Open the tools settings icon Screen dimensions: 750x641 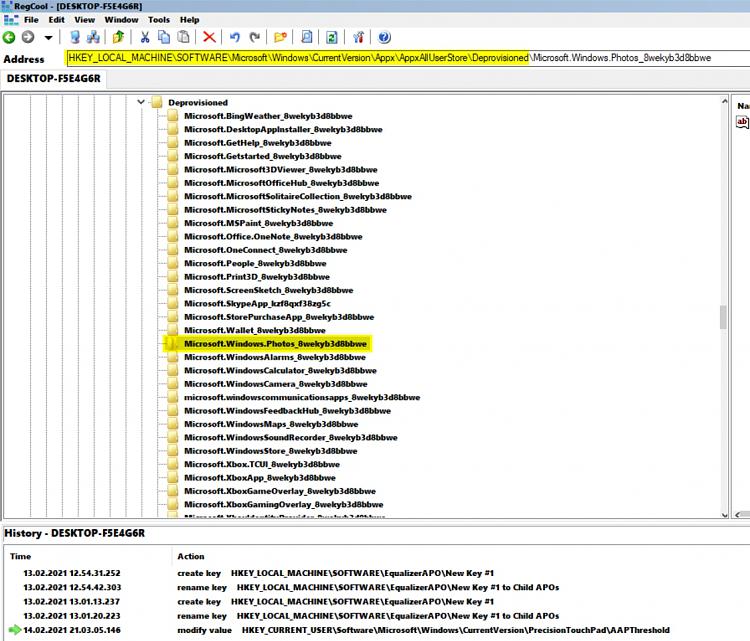[x=358, y=37]
